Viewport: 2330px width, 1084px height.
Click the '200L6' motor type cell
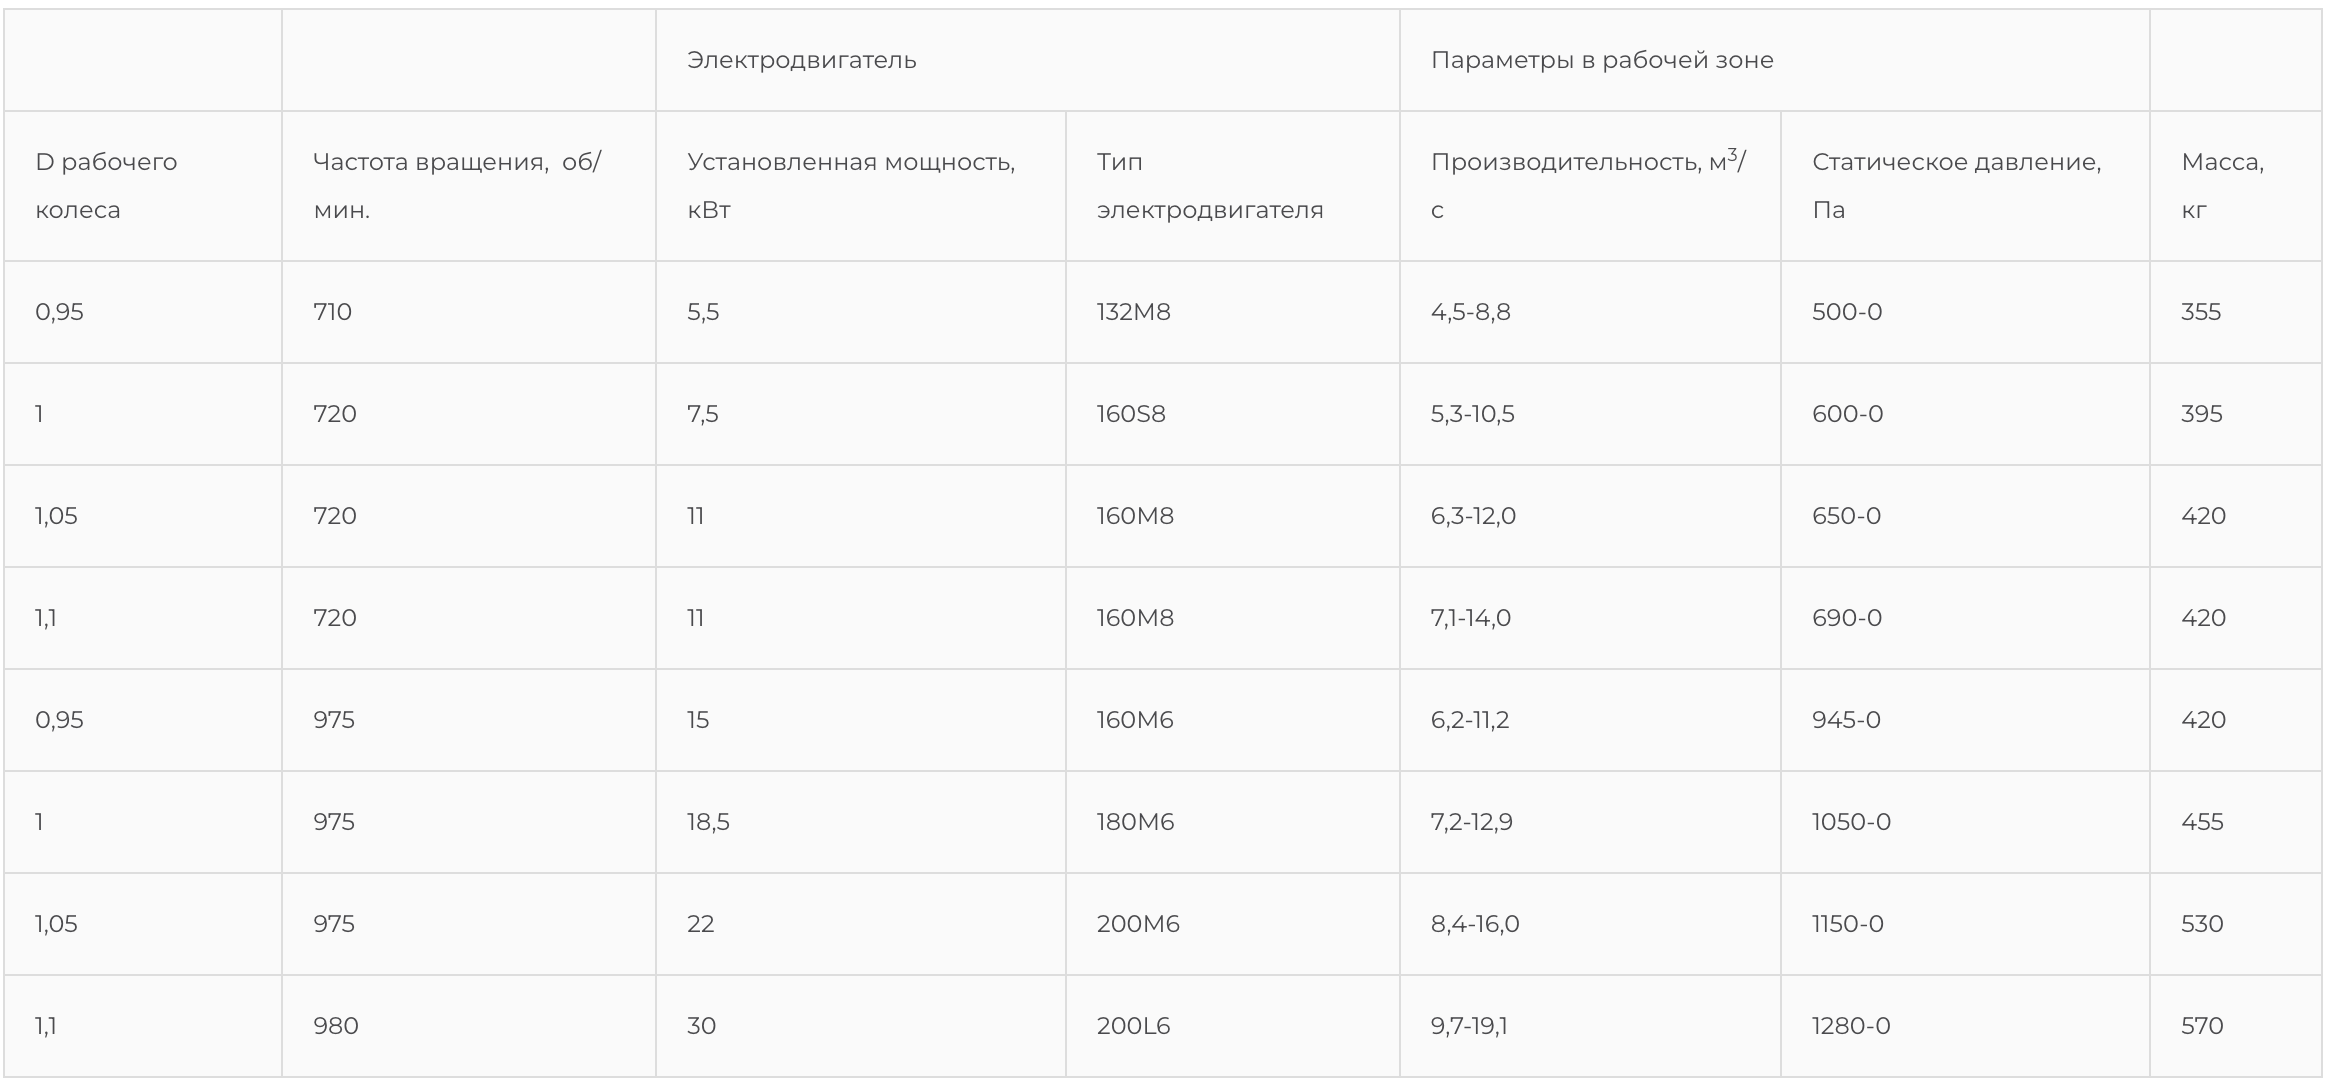coord(1132,1026)
